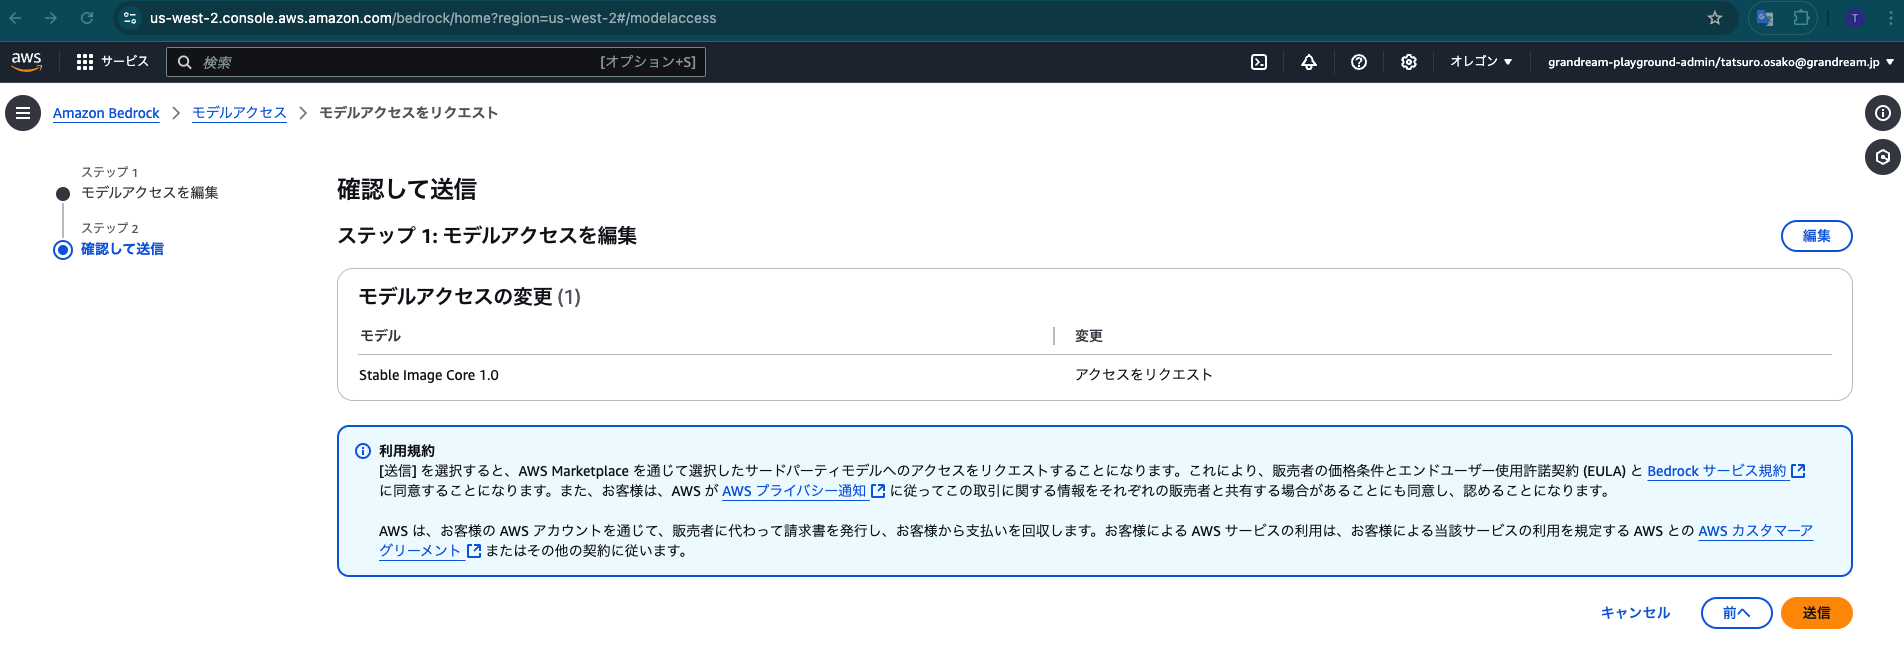Navigate to モデルアクセス breadcrumb
Image resolution: width=1904 pixels, height=652 pixels.
(239, 113)
